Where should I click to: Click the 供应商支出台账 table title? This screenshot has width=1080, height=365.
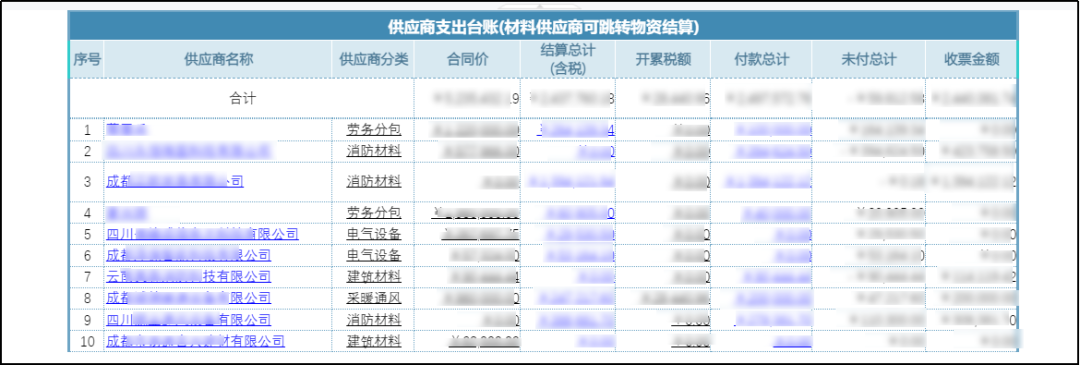[543, 28]
